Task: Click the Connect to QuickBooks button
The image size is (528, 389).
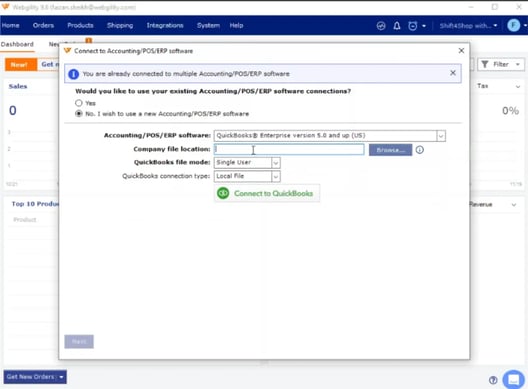Action: [267, 193]
